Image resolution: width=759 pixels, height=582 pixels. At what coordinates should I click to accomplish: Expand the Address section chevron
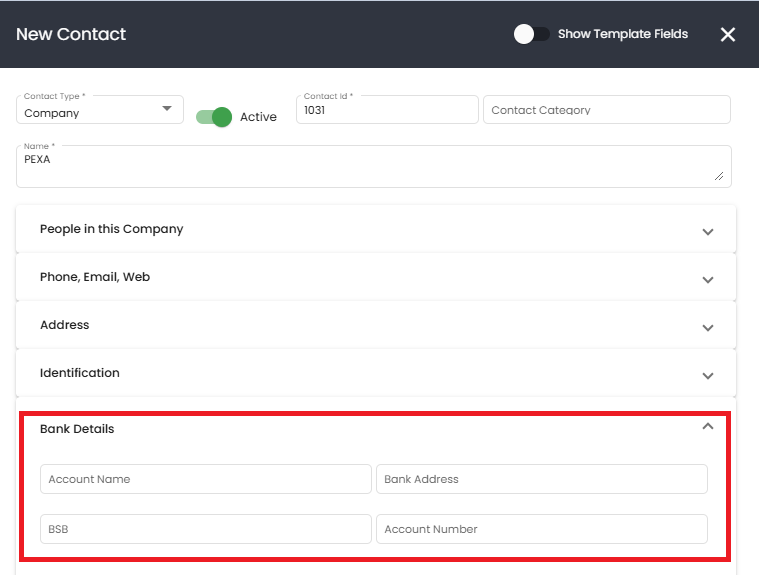708,328
